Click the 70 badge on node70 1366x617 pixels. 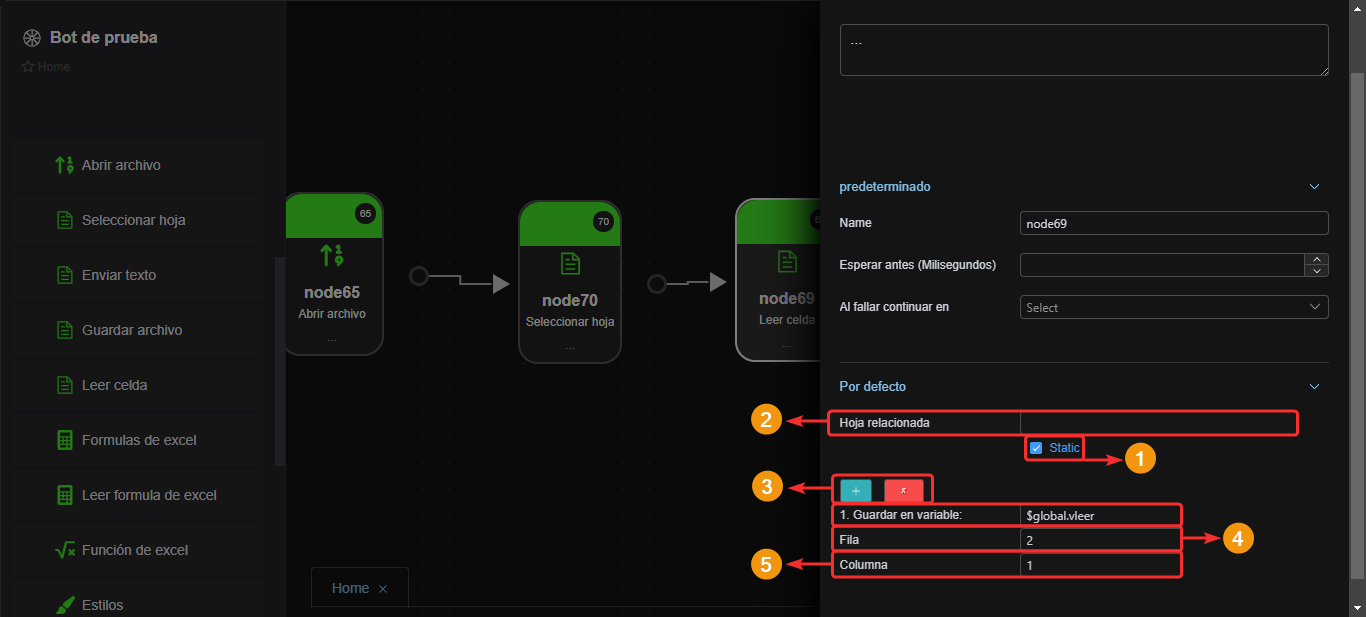(603, 222)
